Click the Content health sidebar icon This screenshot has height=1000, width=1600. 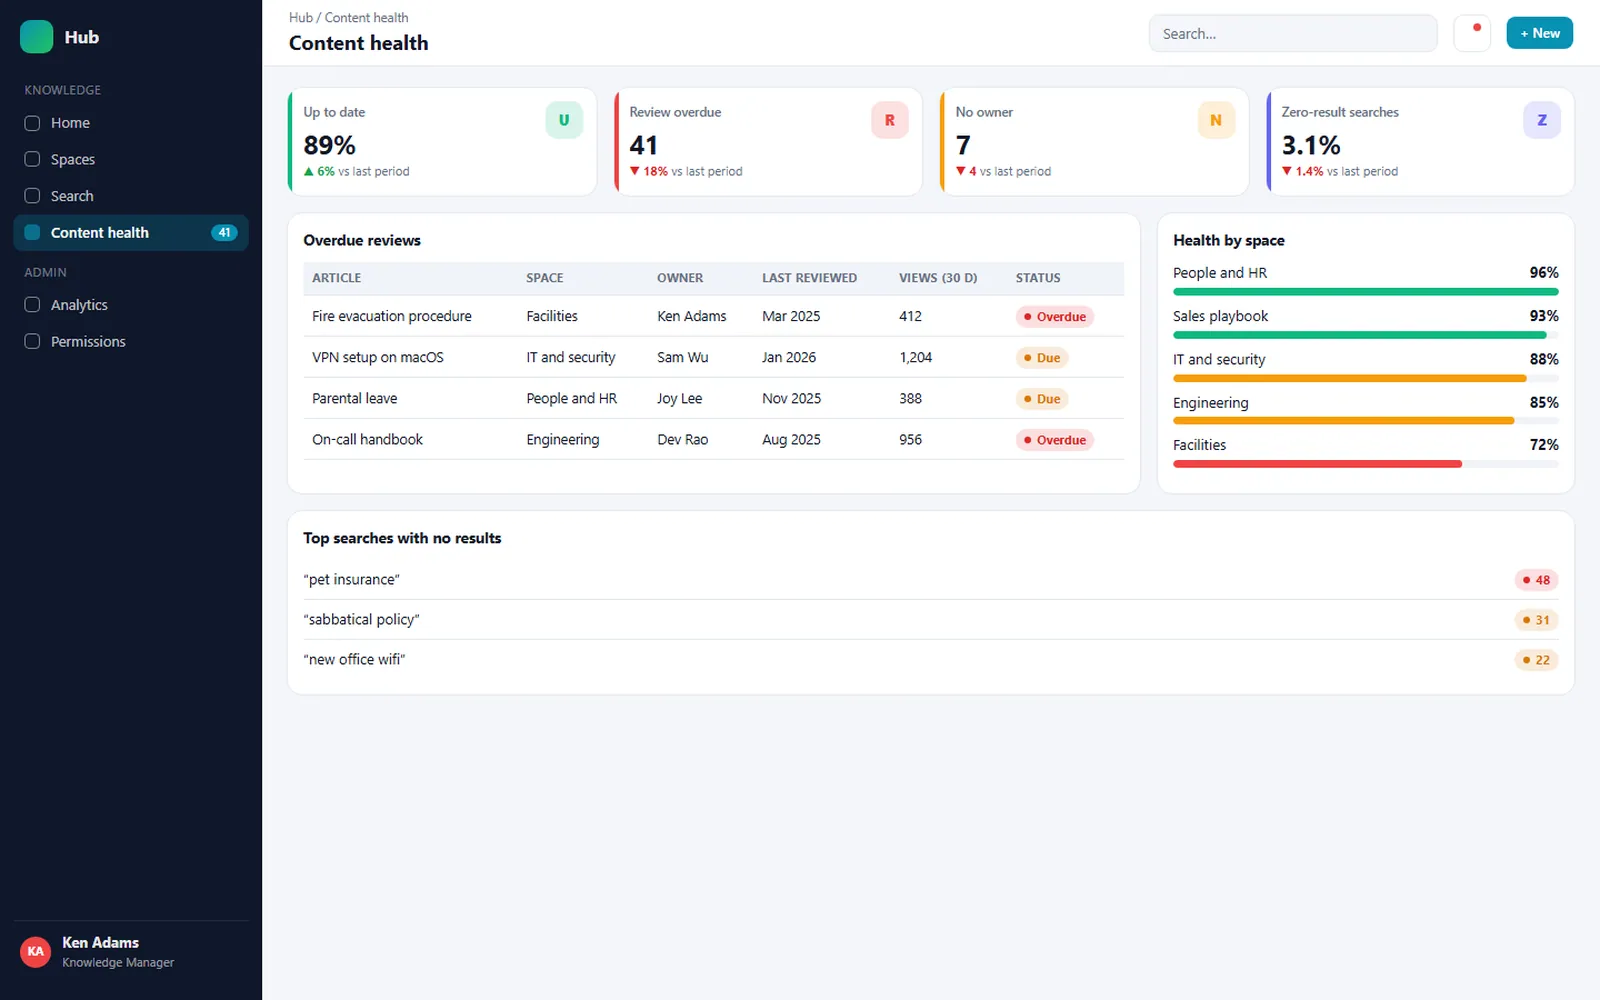point(32,232)
